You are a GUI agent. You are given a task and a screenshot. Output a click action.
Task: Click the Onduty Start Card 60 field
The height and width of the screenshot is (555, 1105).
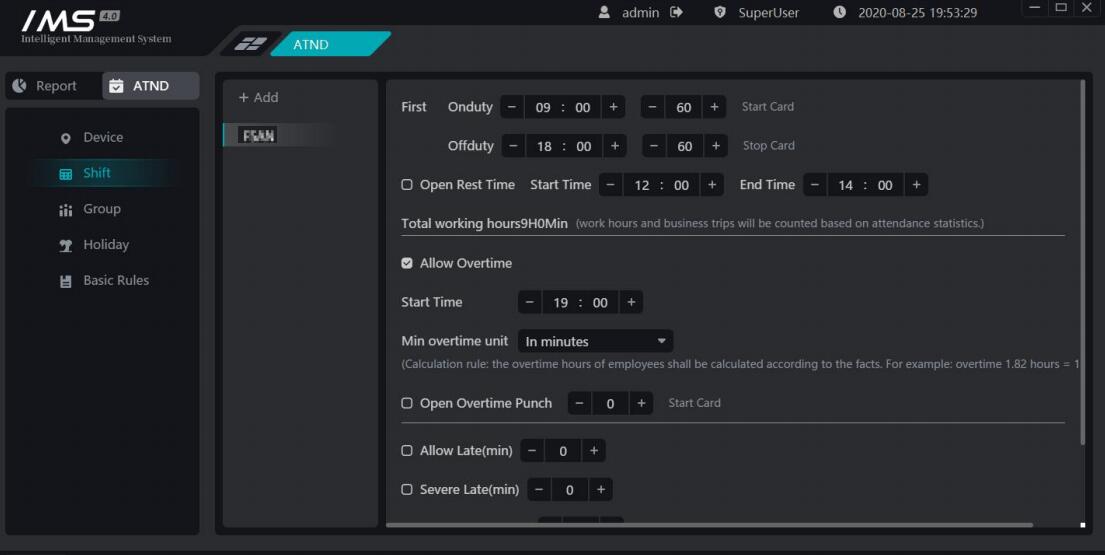(x=684, y=107)
